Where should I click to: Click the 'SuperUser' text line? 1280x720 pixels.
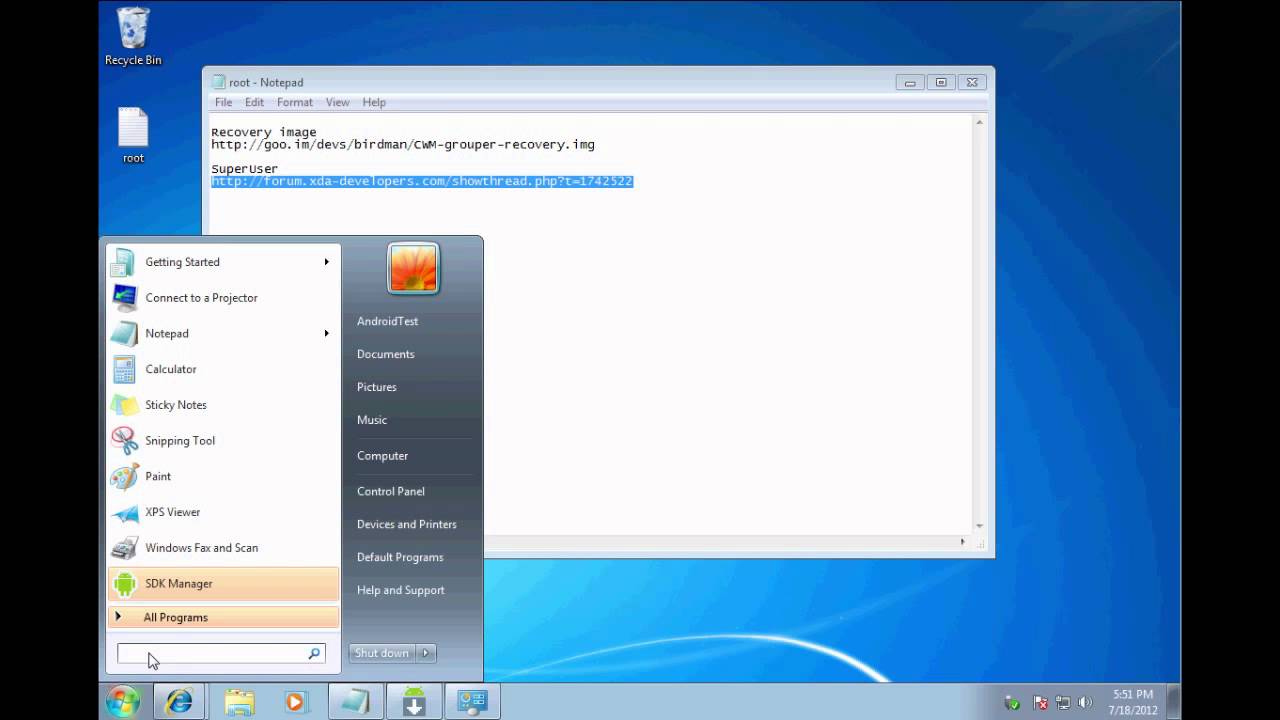245,169
